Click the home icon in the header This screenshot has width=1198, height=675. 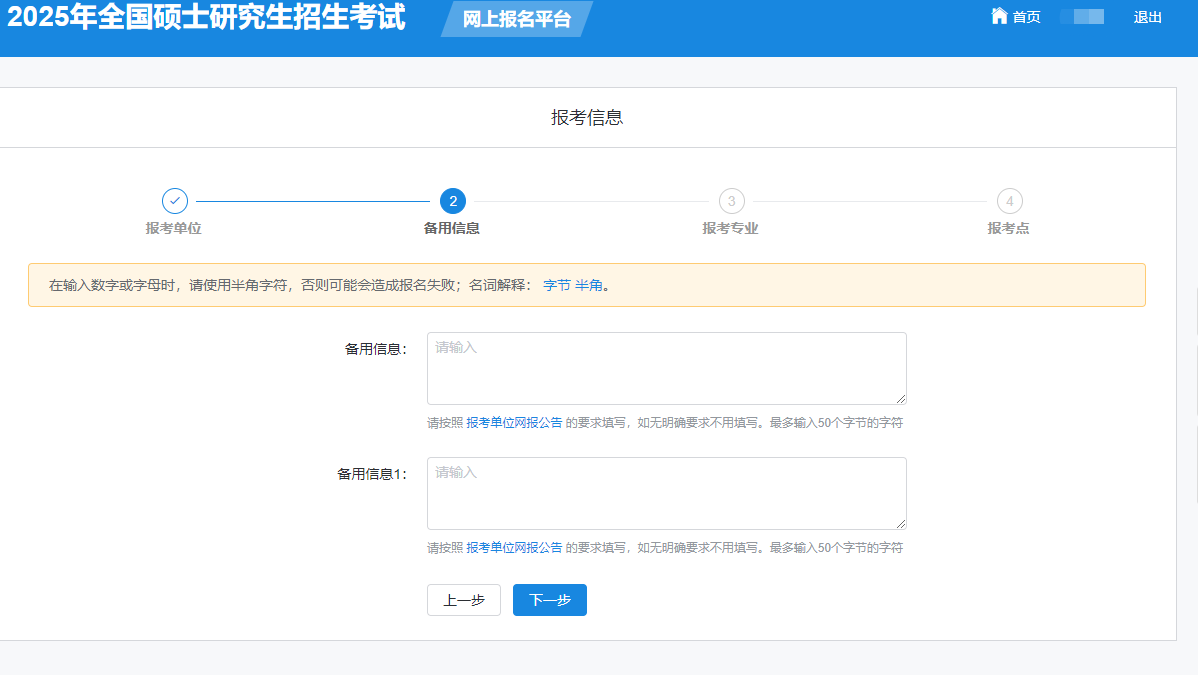tap(998, 16)
